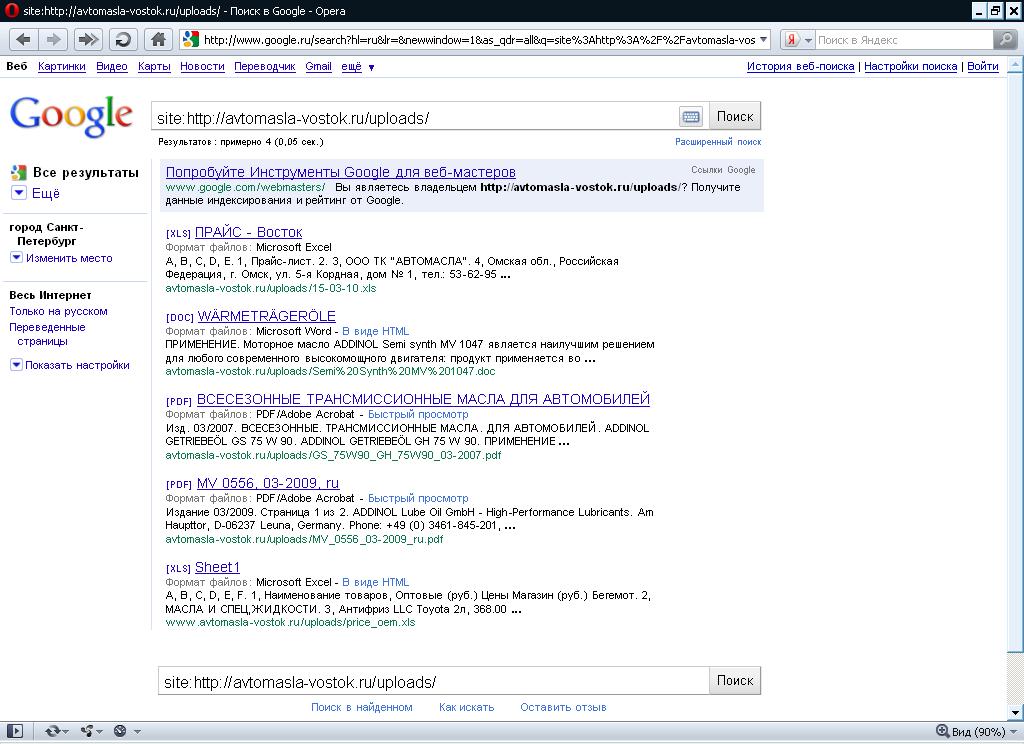Viewport: 1024px width, 744px height.
Task: Click the Ссылки Google label
Action: click(723, 170)
